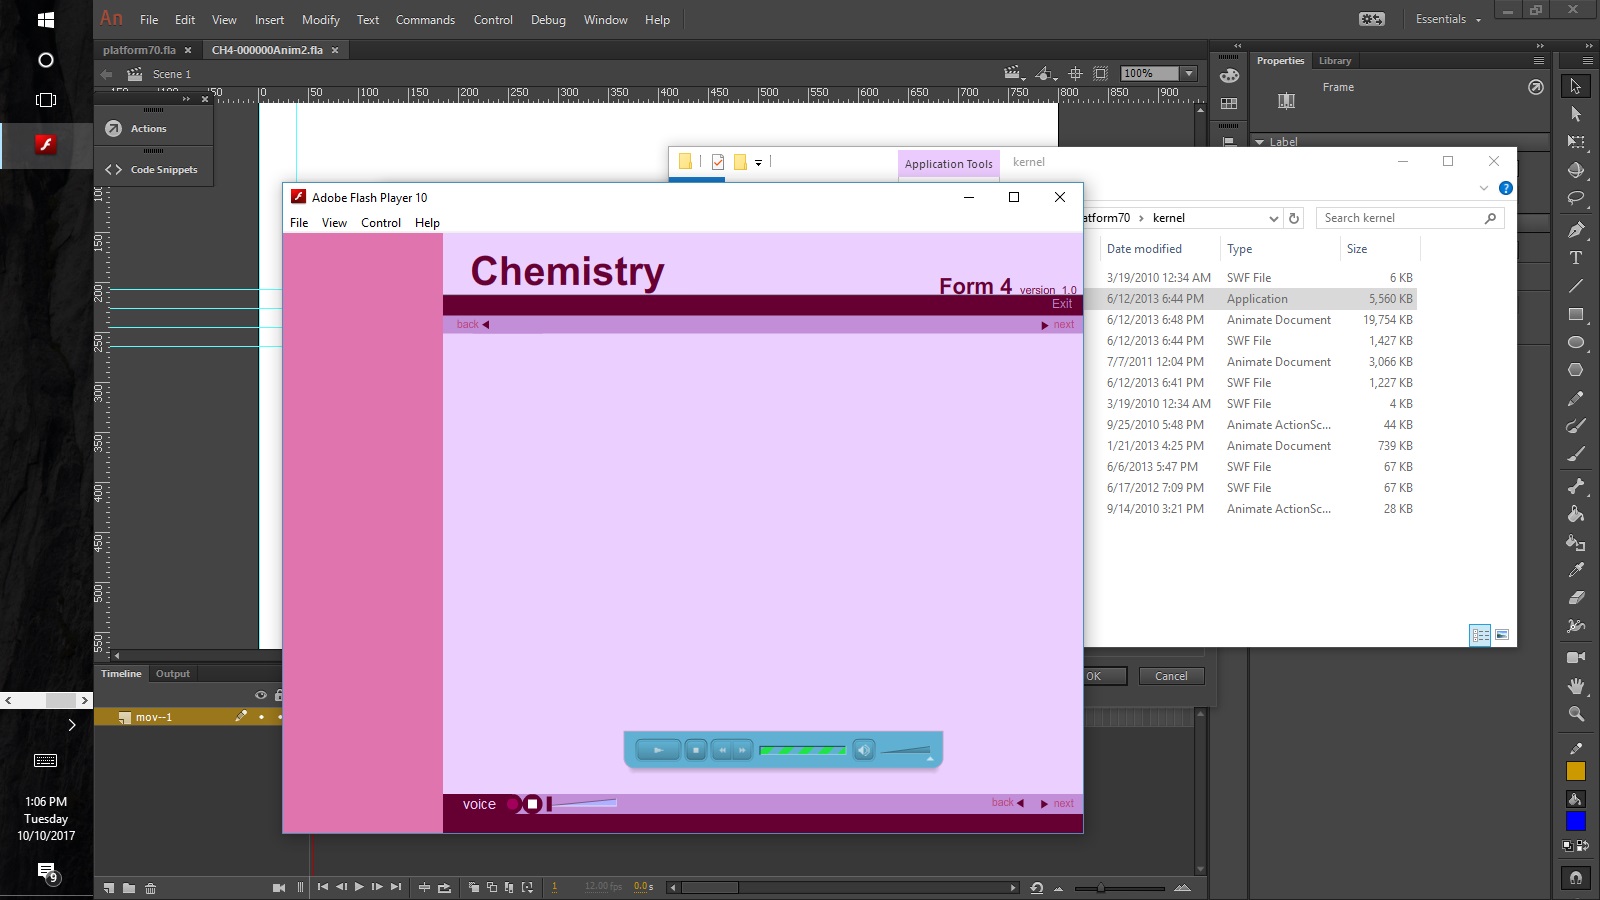Select the Oval tool
The height and width of the screenshot is (900, 1600).
coord(1576,342)
